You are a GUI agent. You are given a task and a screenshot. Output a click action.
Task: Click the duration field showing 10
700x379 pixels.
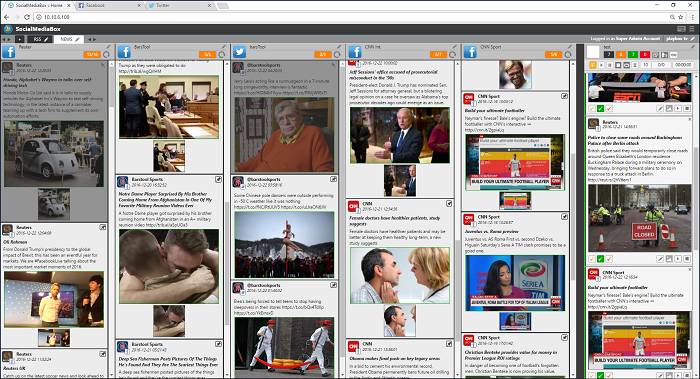click(646, 65)
